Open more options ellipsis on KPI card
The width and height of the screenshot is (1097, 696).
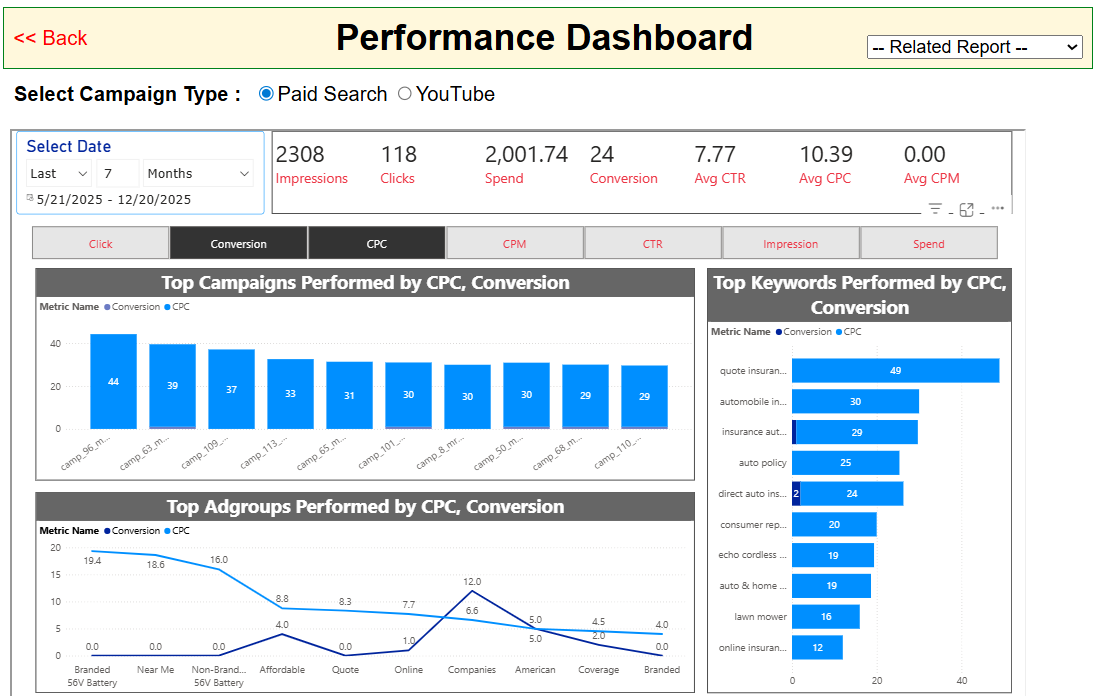[997, 209]
